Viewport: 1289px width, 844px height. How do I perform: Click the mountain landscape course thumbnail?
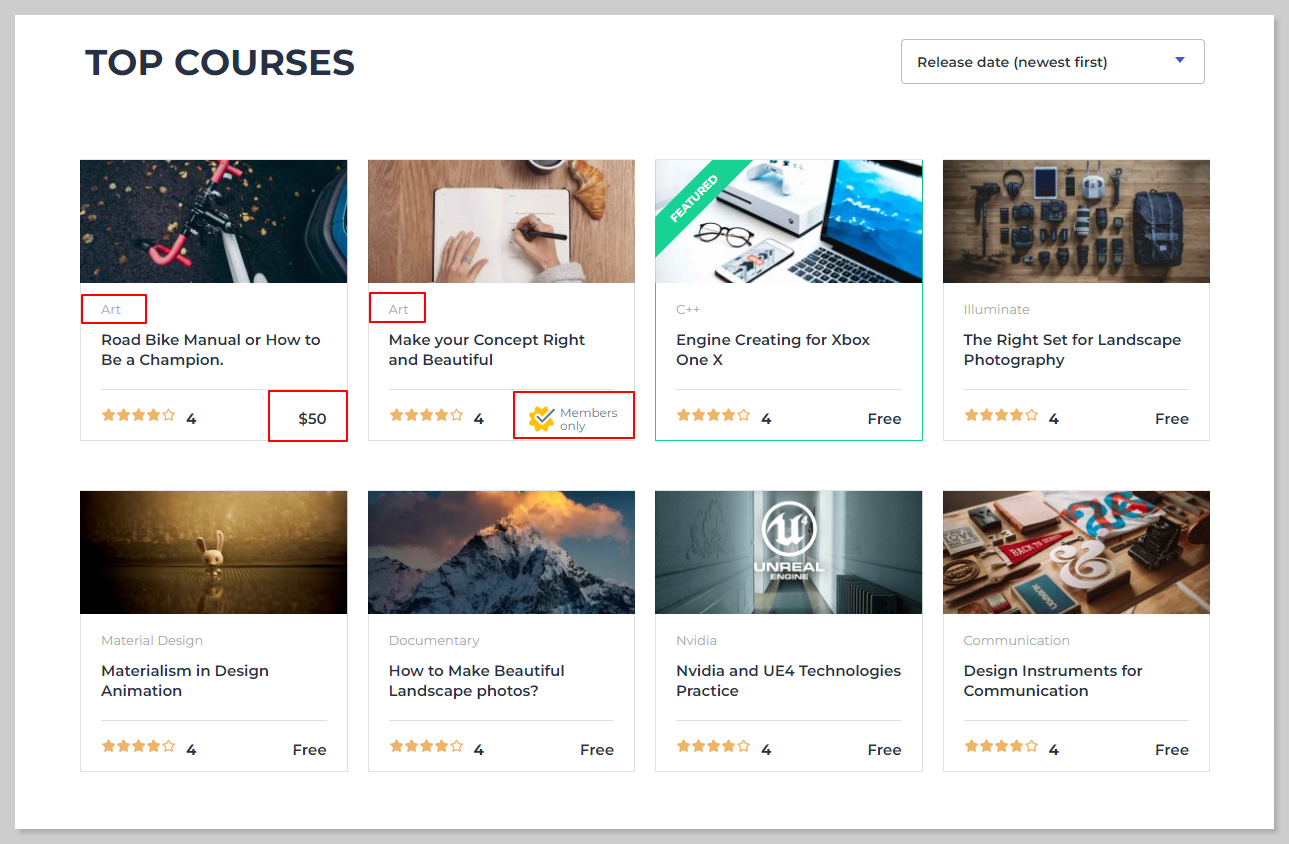click(x=501, y=552)
